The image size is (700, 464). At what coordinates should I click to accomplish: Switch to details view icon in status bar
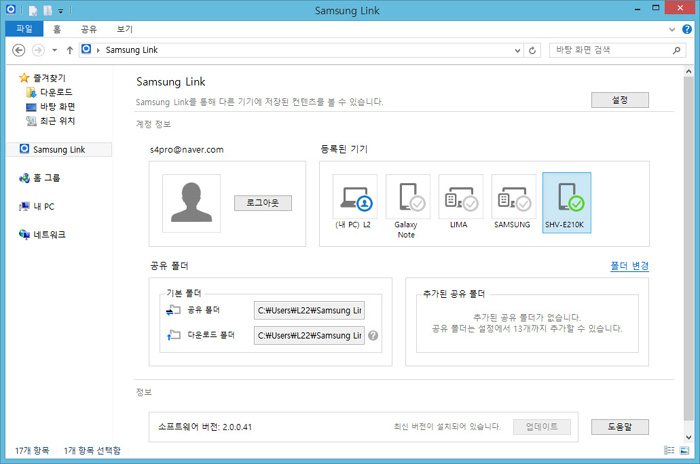(669, 450)
